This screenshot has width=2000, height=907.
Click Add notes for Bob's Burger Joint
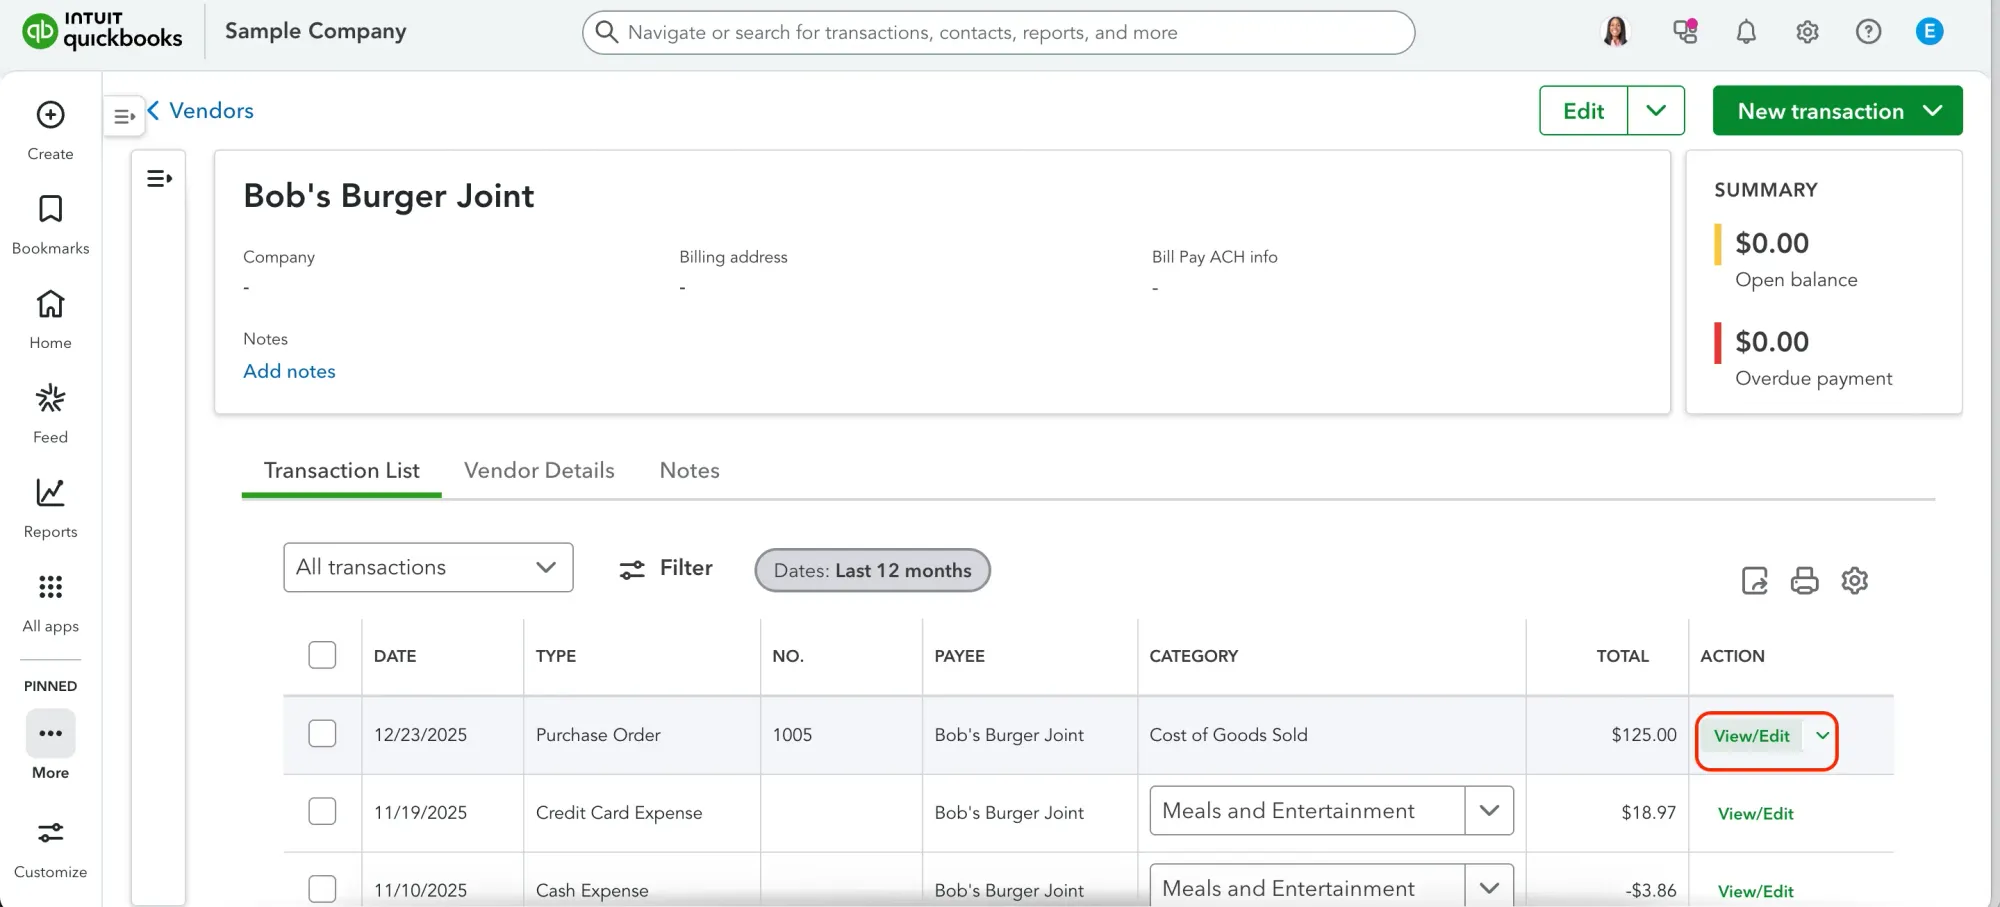click(289, 371)
